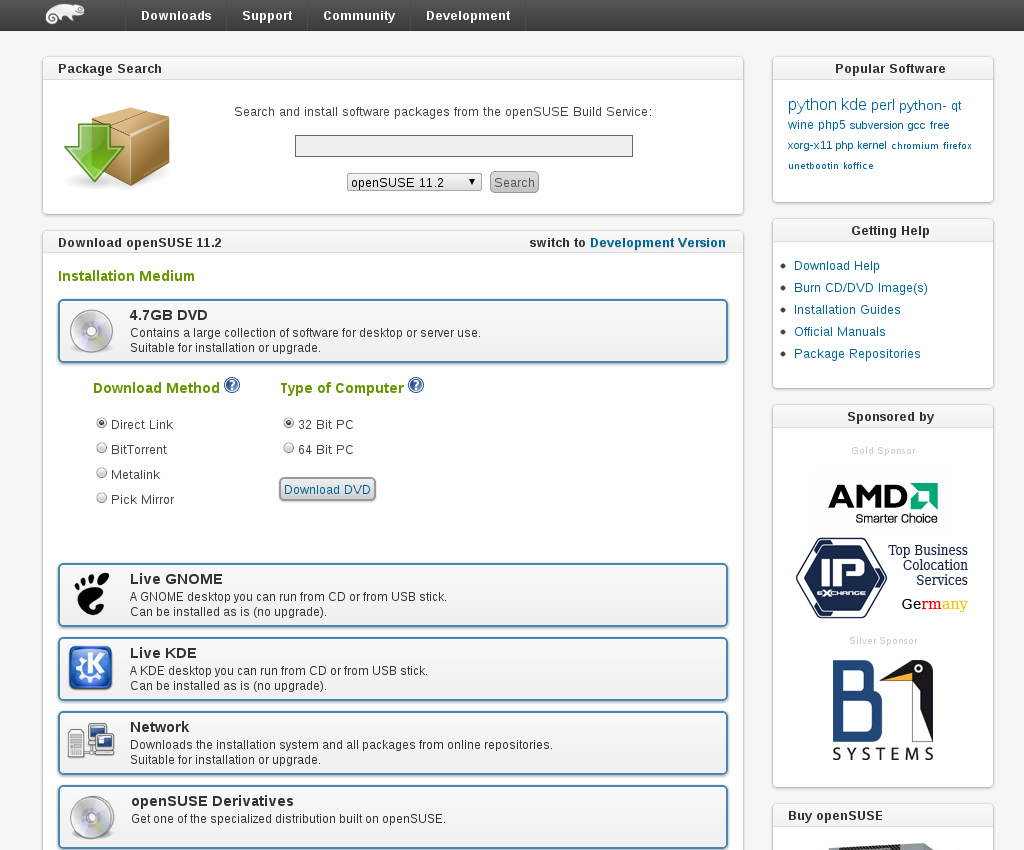Click the Network computers icon
This screenshot has width=1024, height=850.
91,742
